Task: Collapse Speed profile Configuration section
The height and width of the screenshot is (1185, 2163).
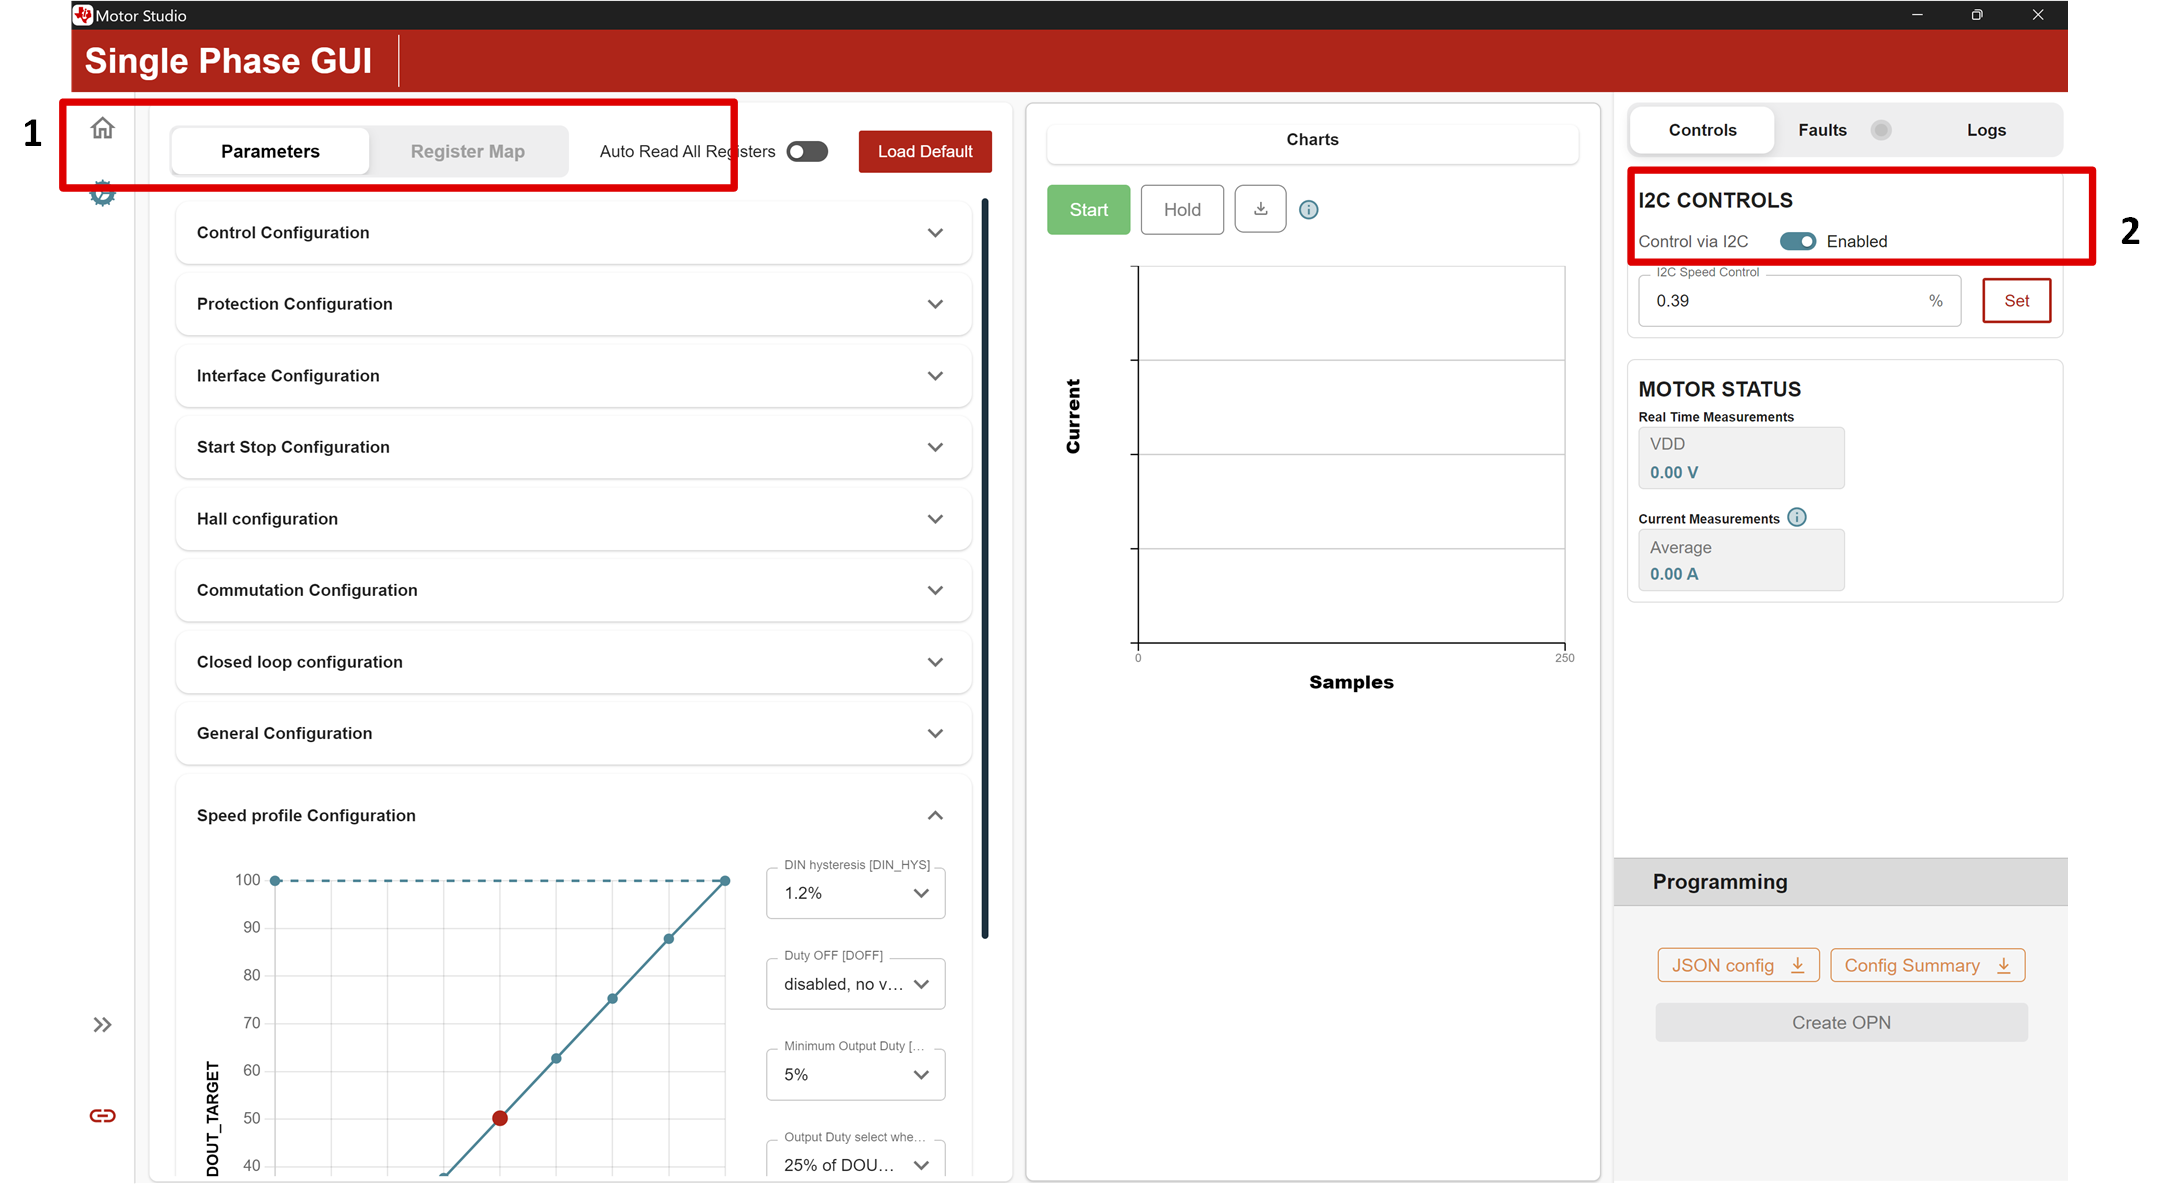Action: pos(934,815)
